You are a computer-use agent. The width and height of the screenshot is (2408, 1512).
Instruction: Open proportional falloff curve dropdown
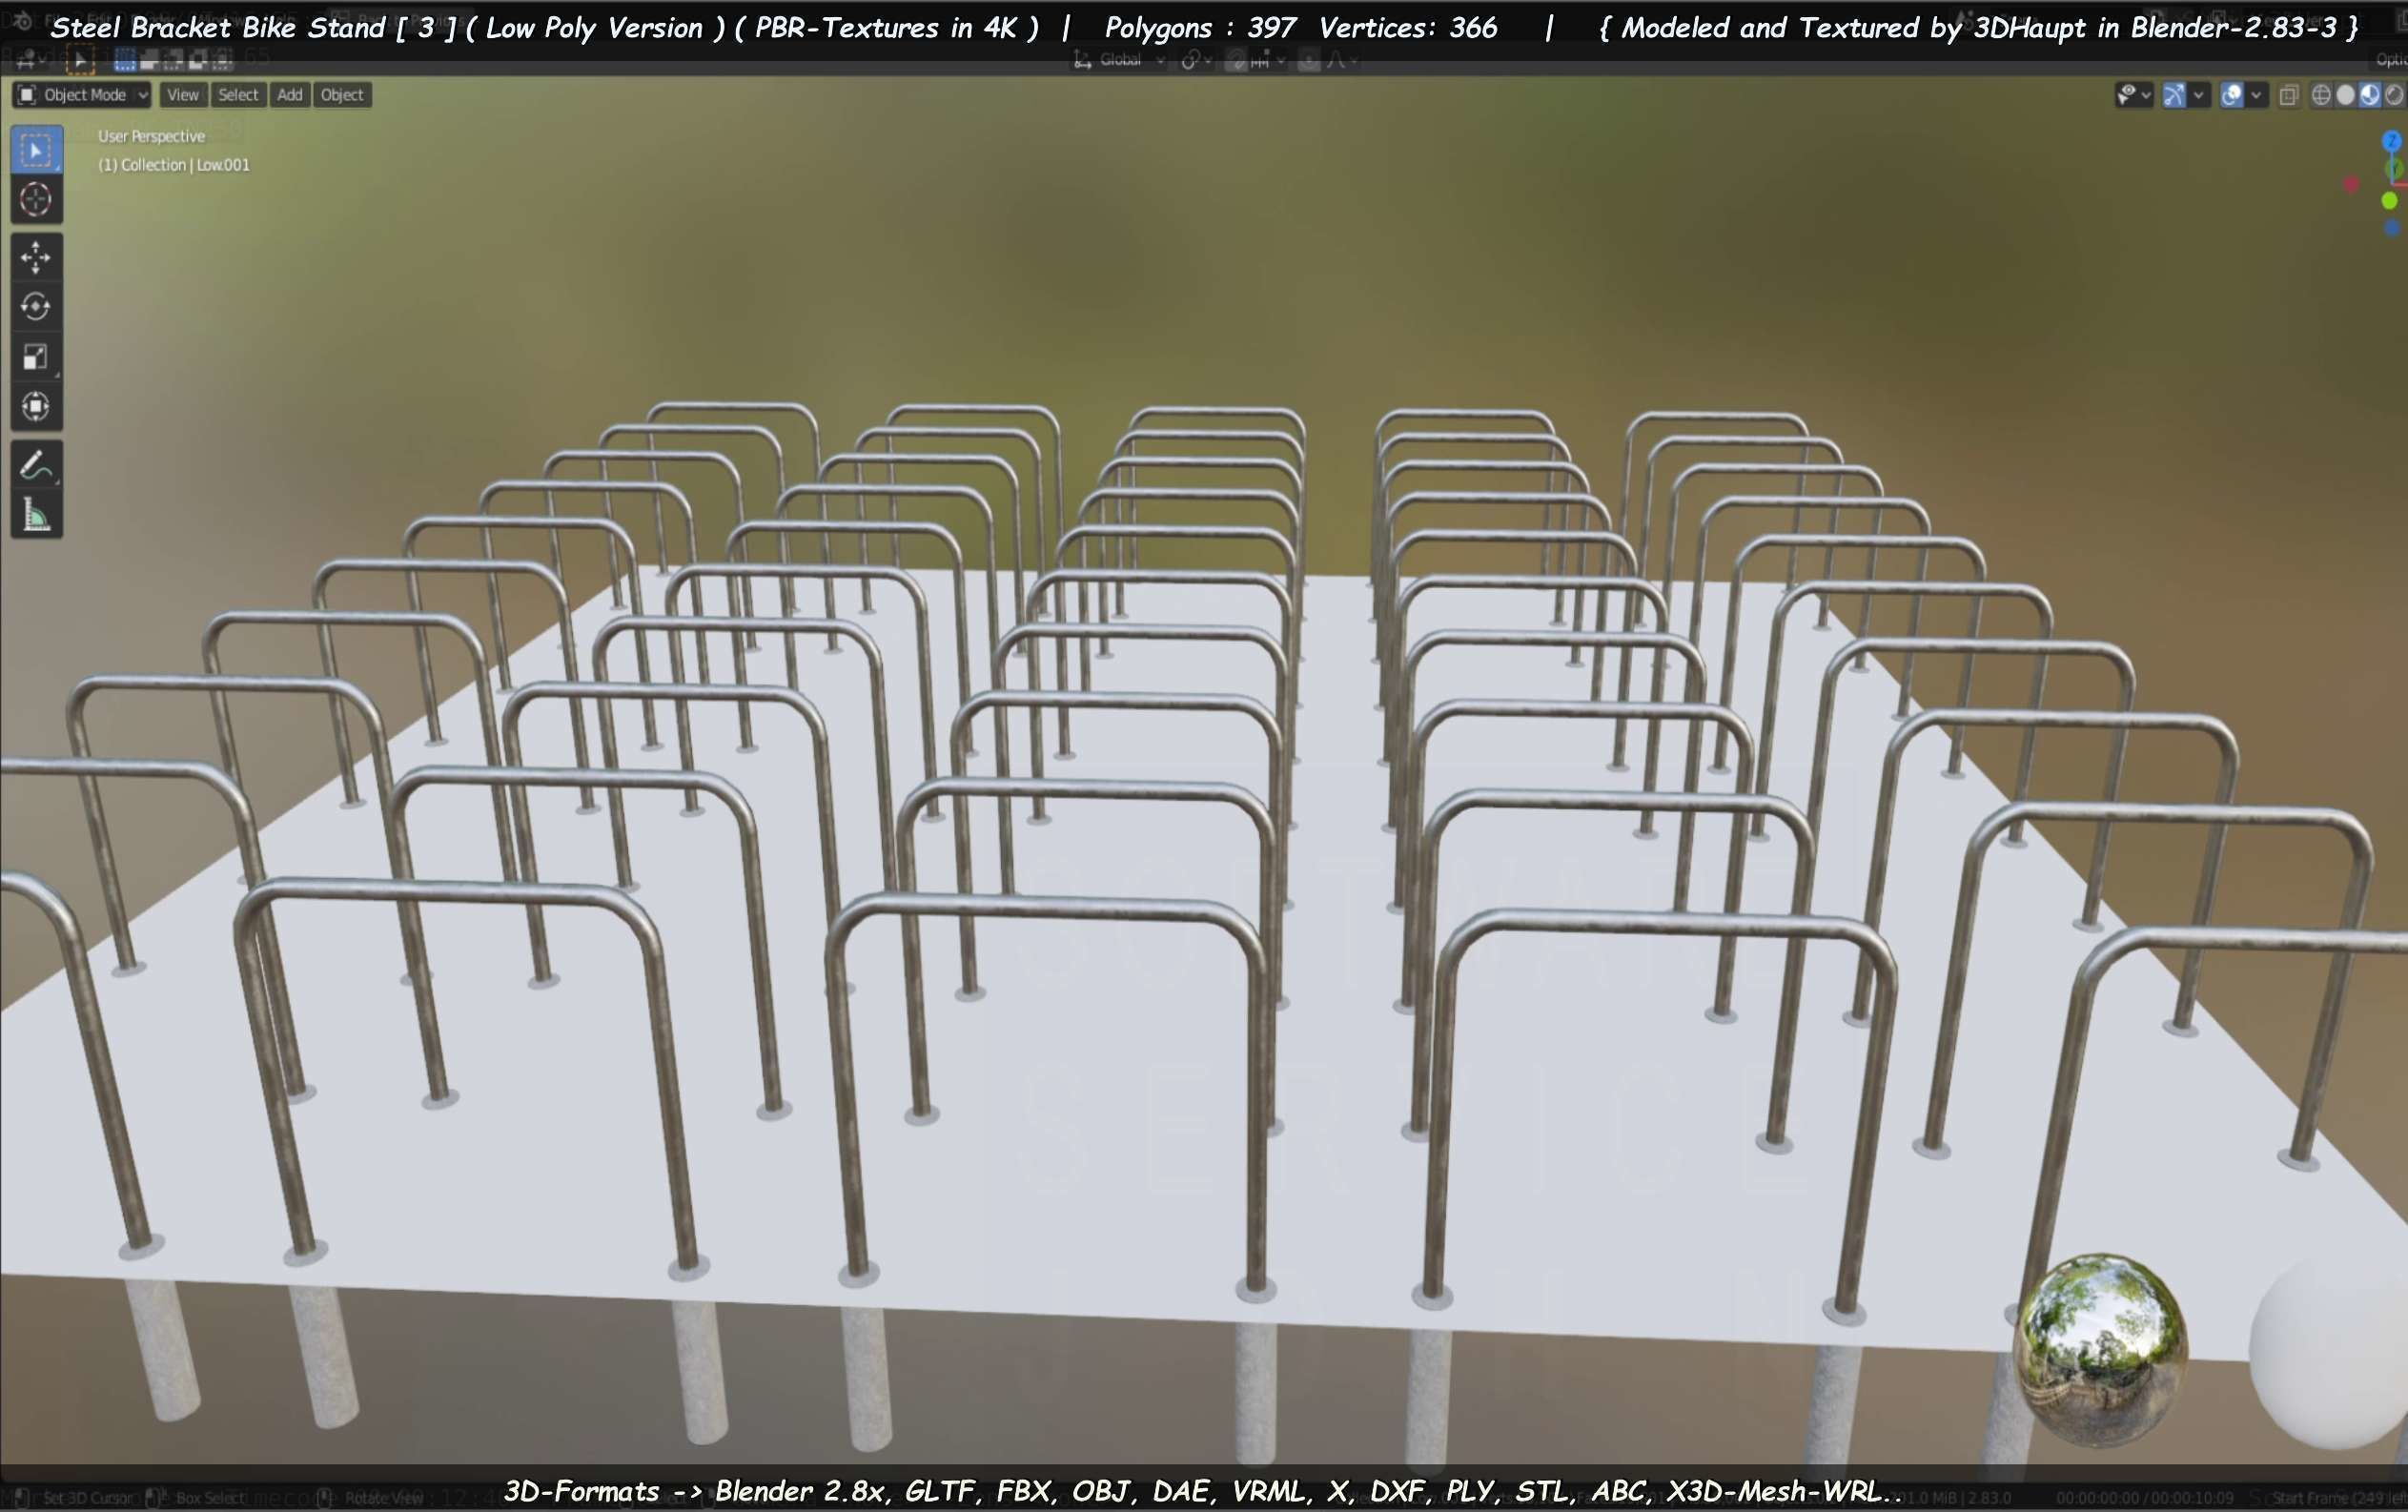1342,60
